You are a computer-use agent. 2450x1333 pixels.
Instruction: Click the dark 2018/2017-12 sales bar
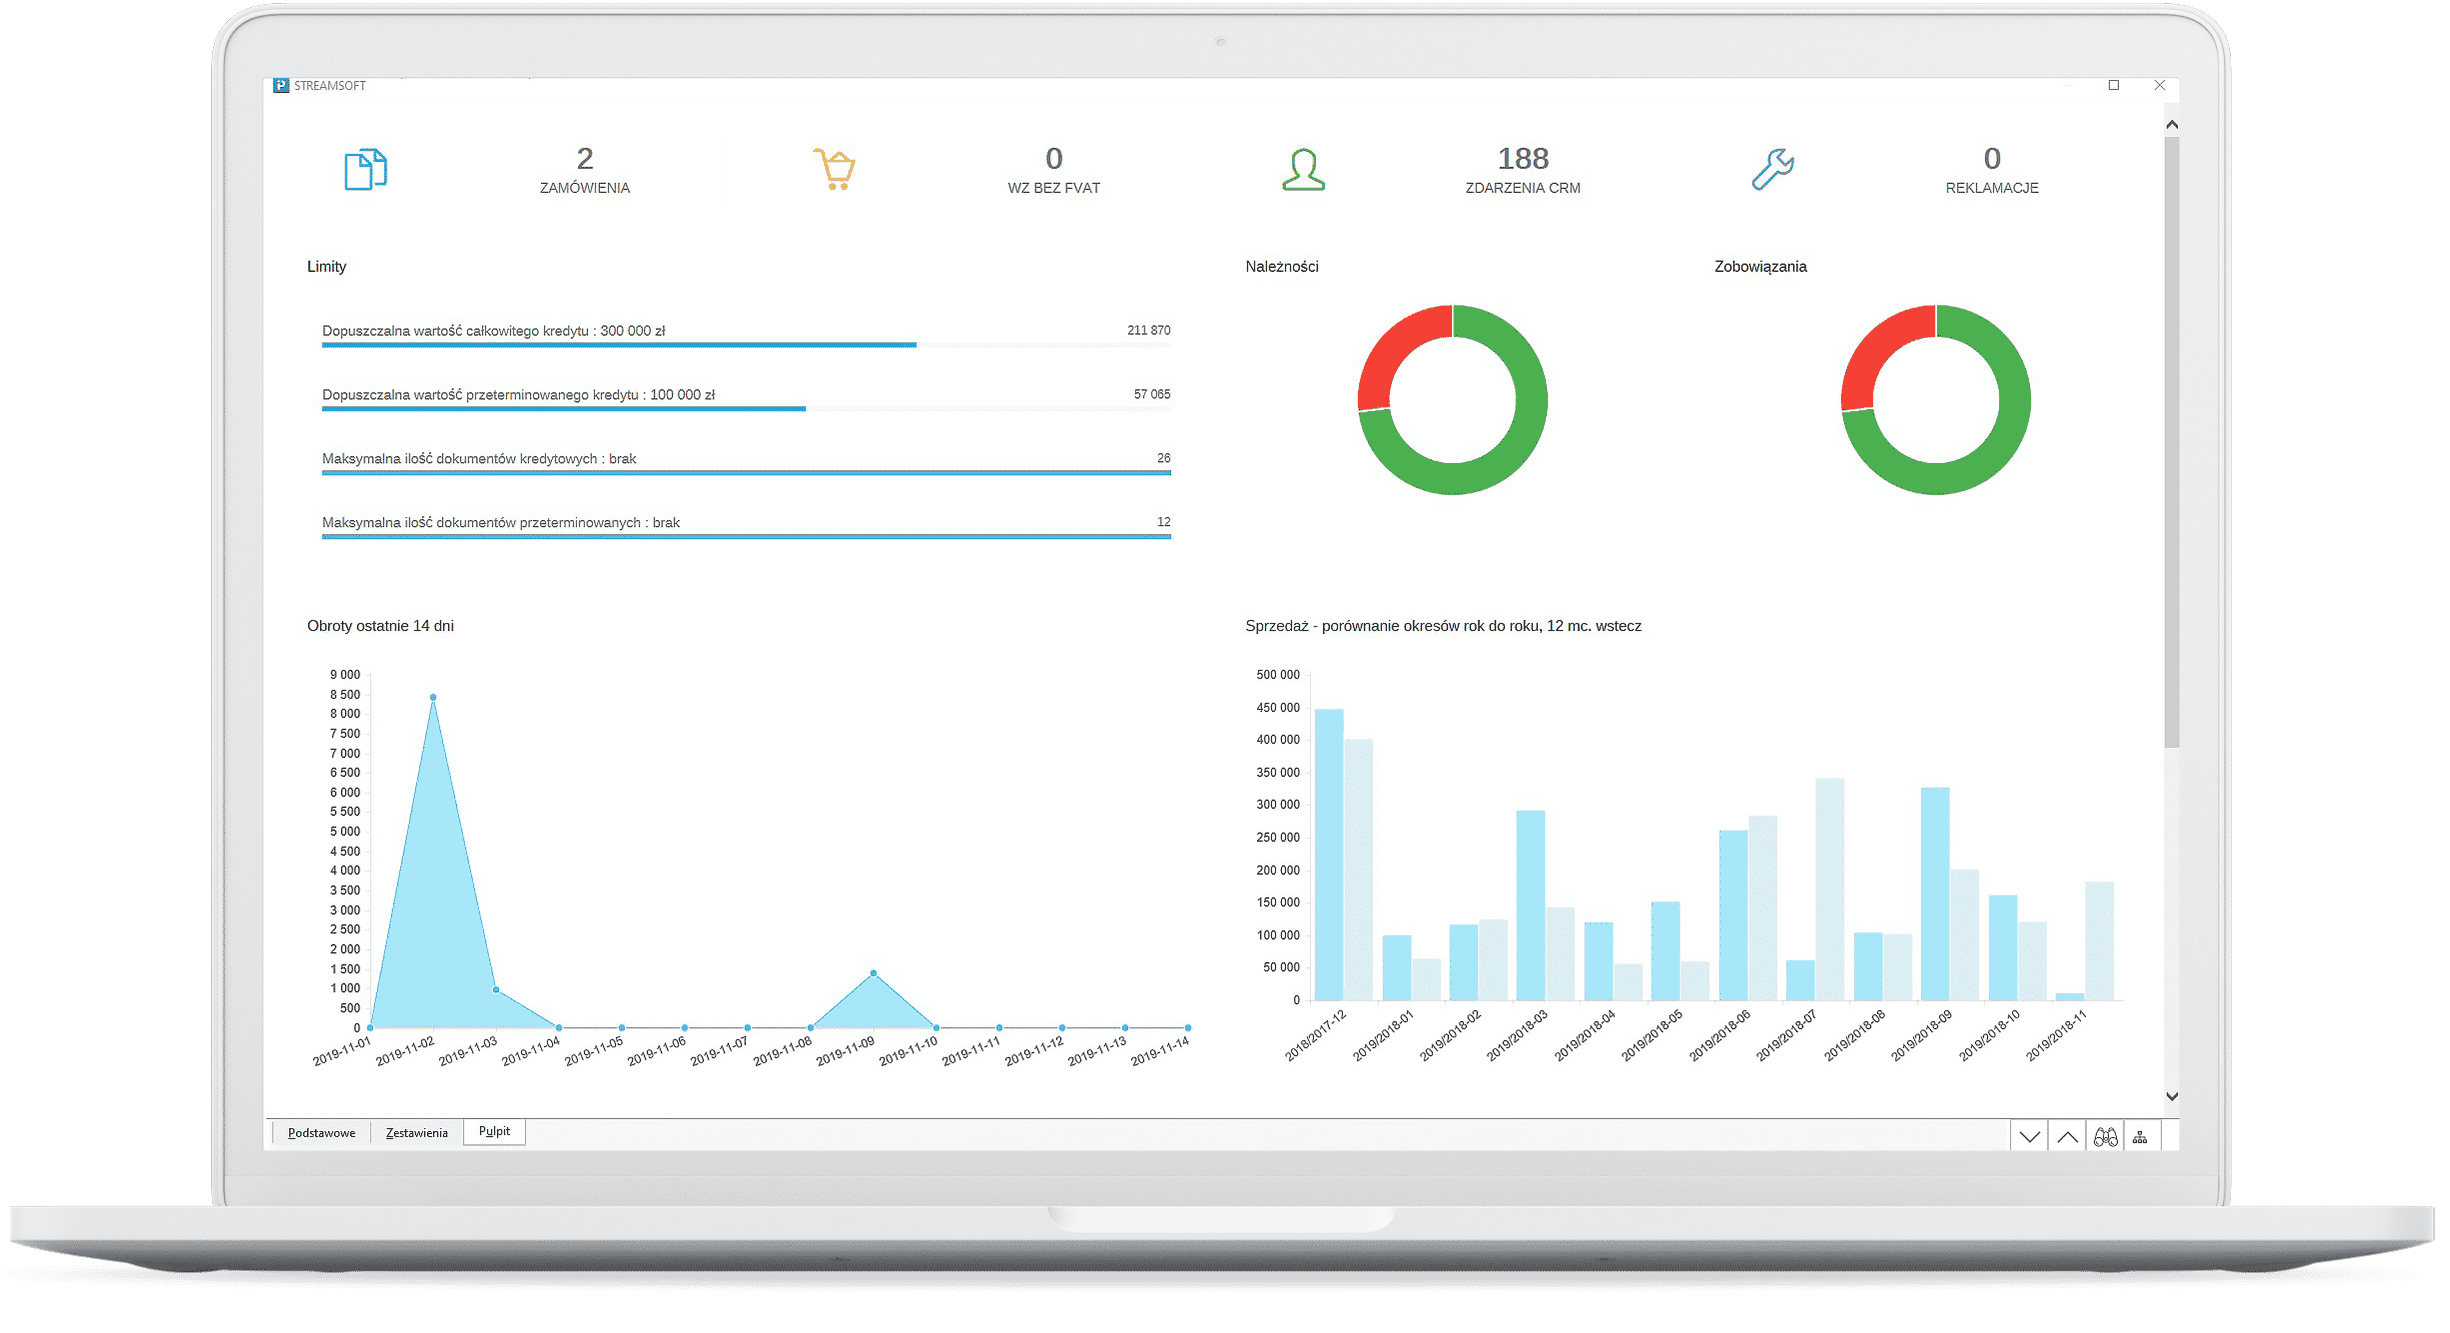point(1329,855)
